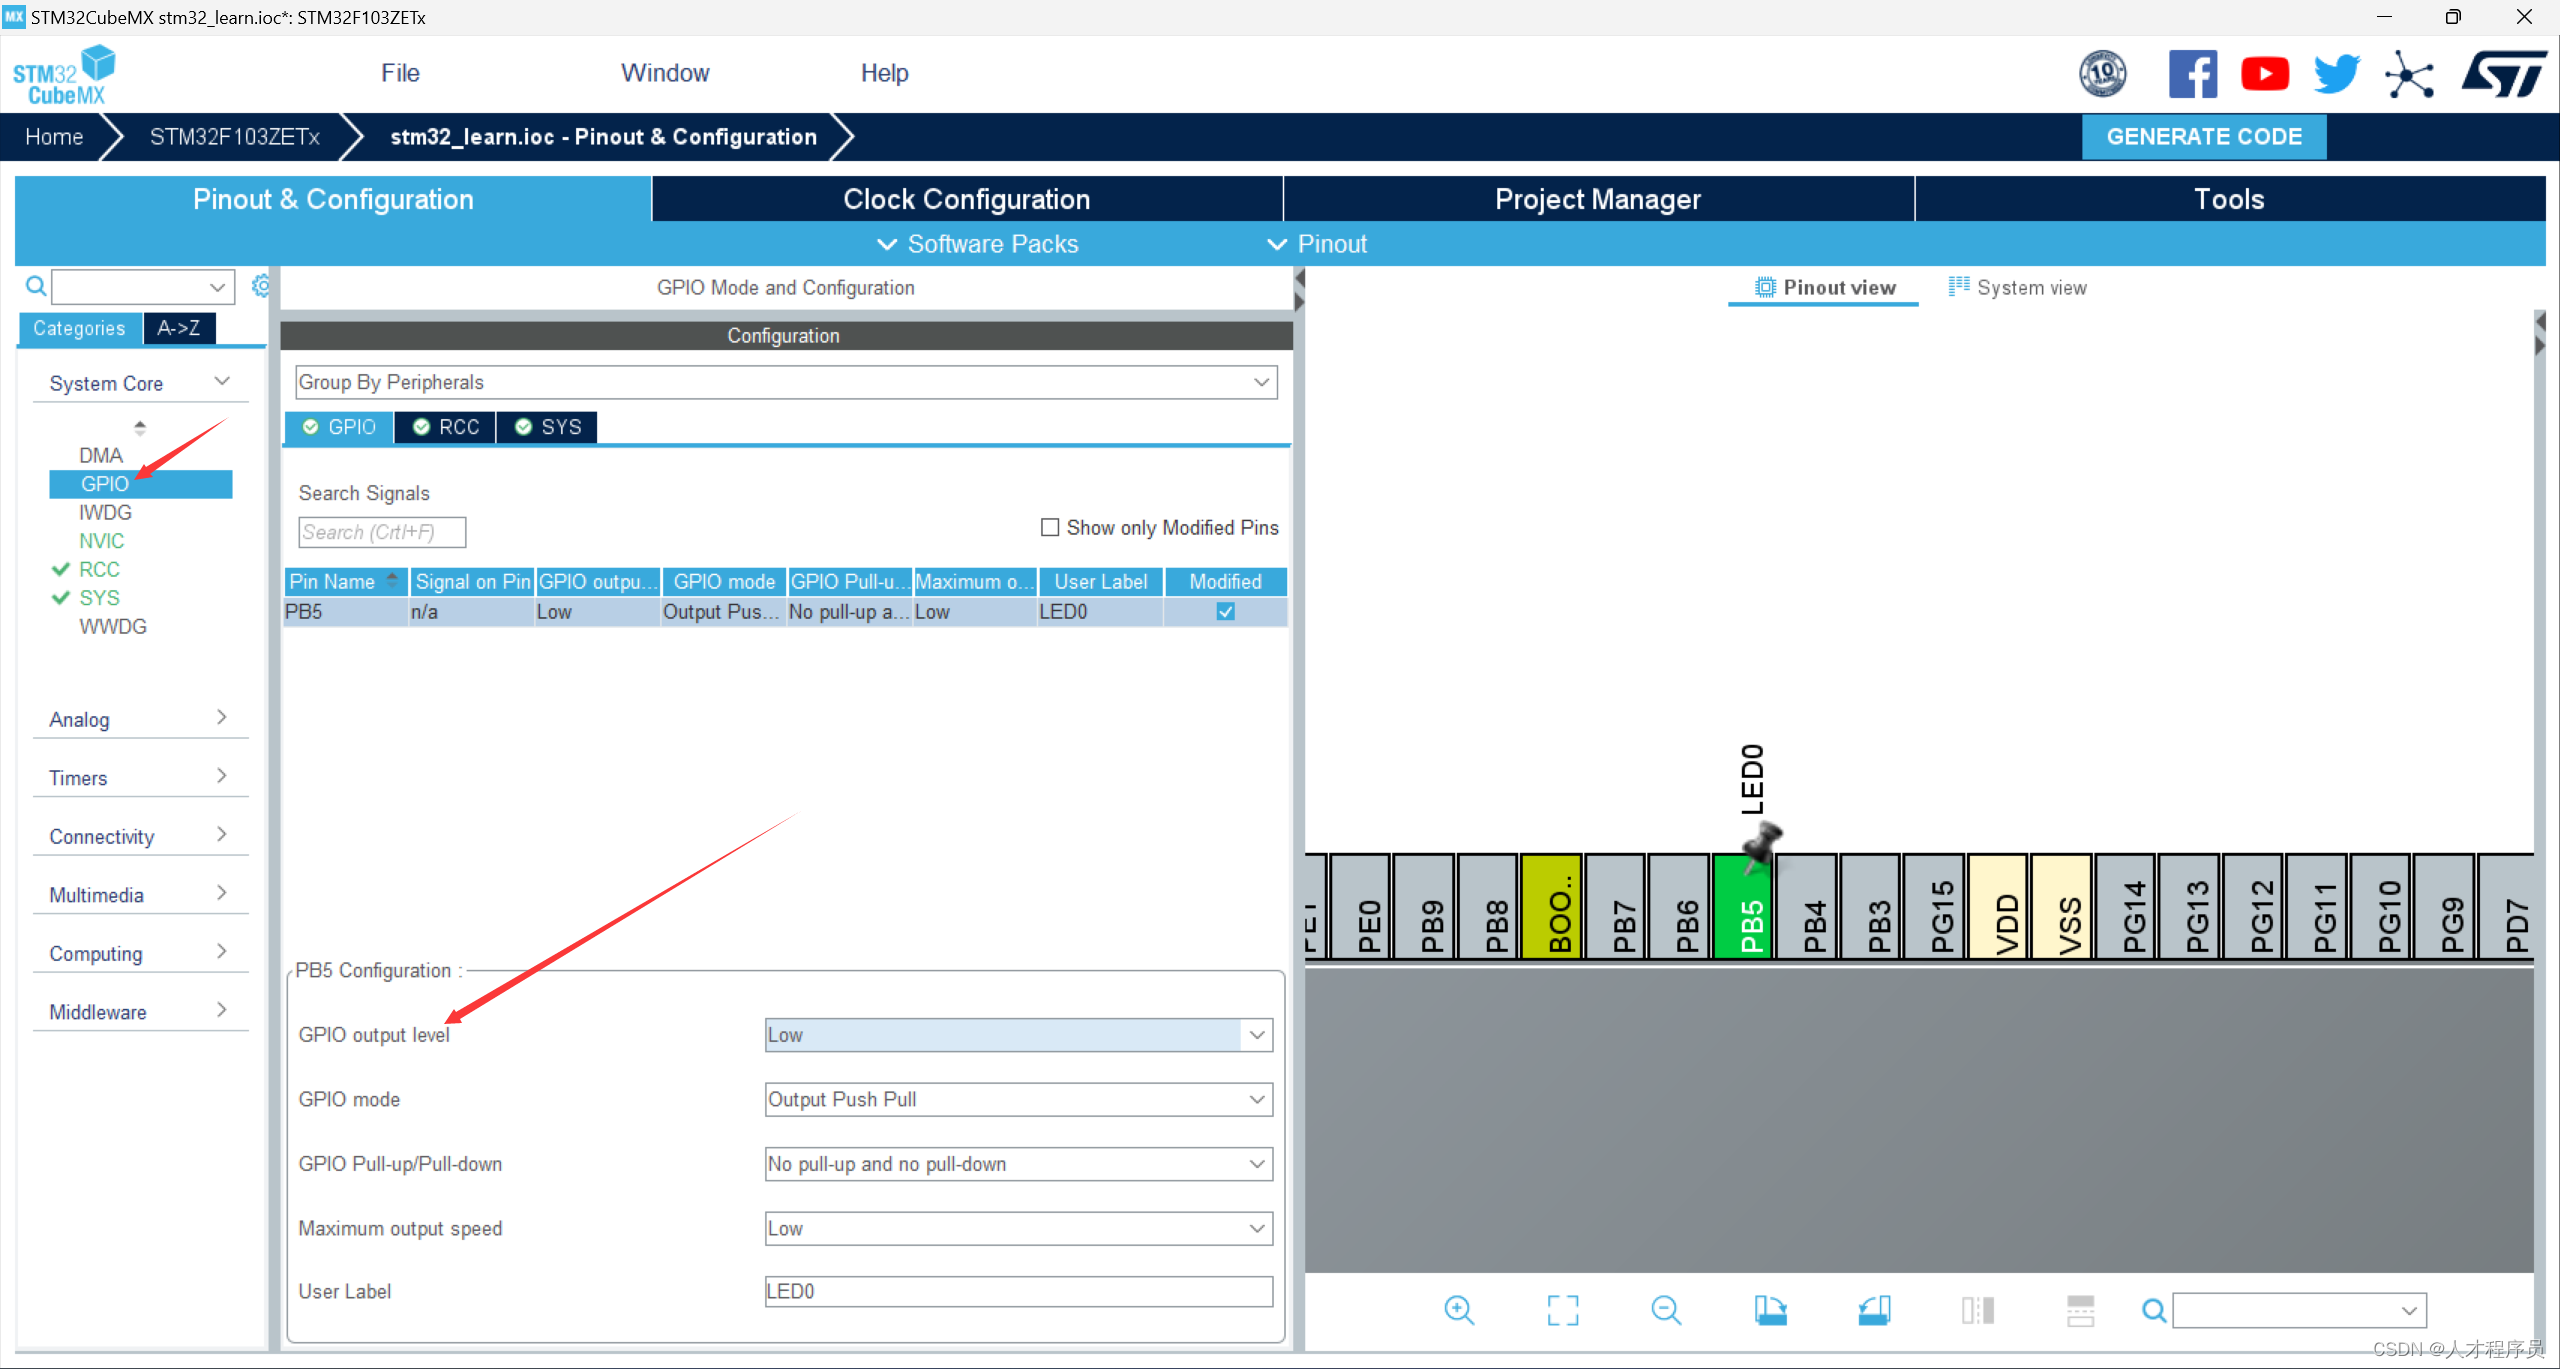Open the Software Packs dropdown menu
The height and width of the screenshot is (1369, 2560).
click(977, 244)
